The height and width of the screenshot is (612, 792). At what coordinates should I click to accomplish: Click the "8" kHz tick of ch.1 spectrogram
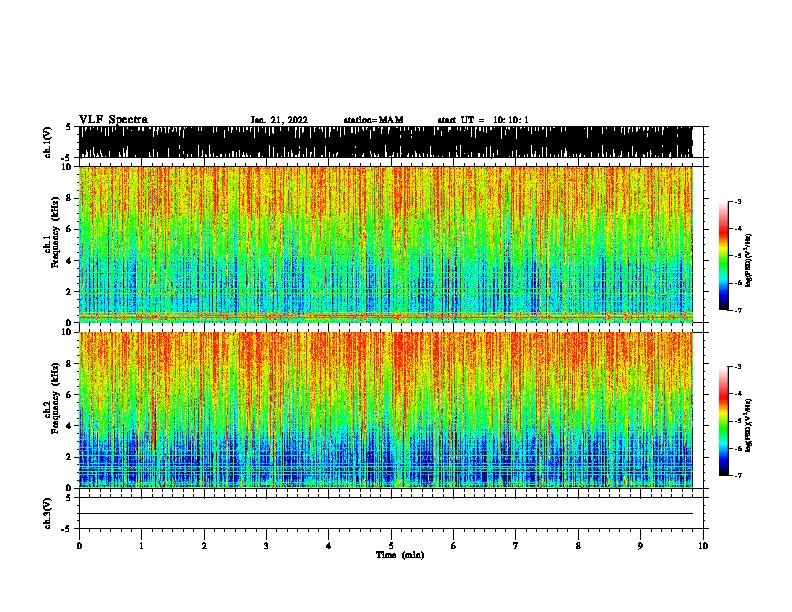click(x=68, y=198)
